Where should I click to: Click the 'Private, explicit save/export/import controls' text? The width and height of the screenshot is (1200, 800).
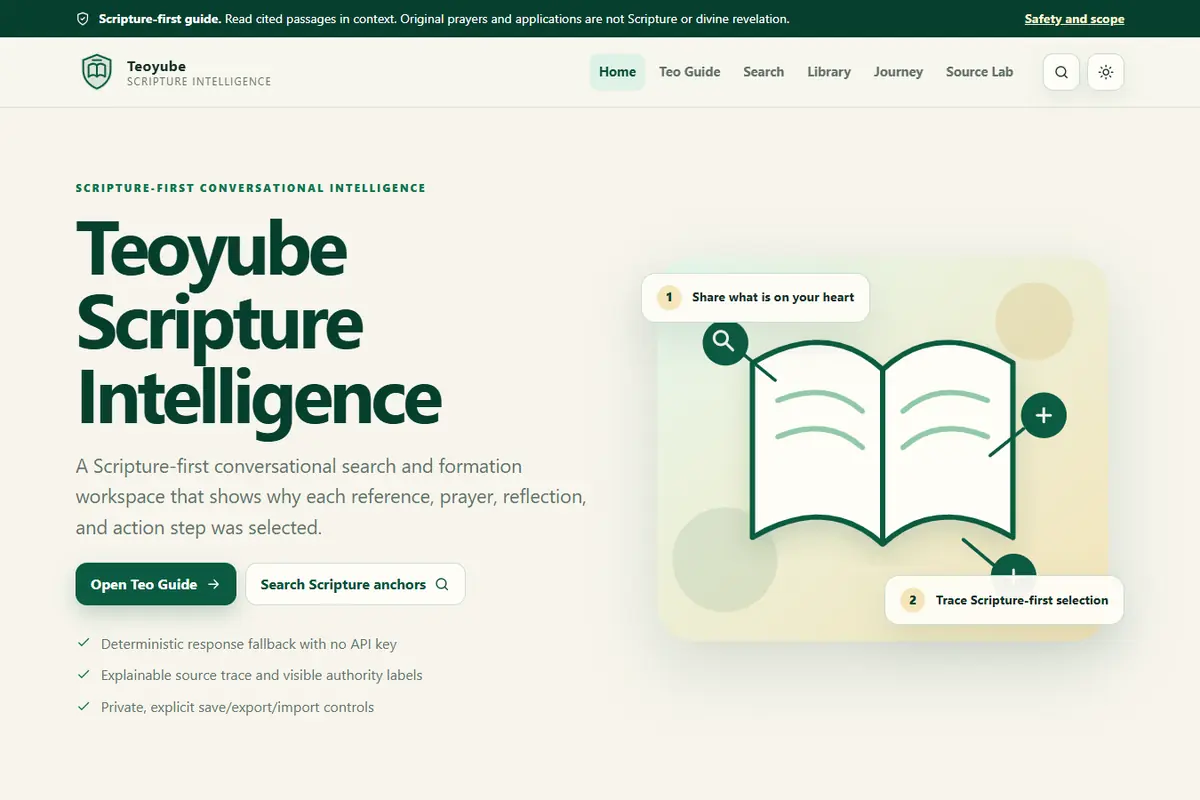[237, 707]
